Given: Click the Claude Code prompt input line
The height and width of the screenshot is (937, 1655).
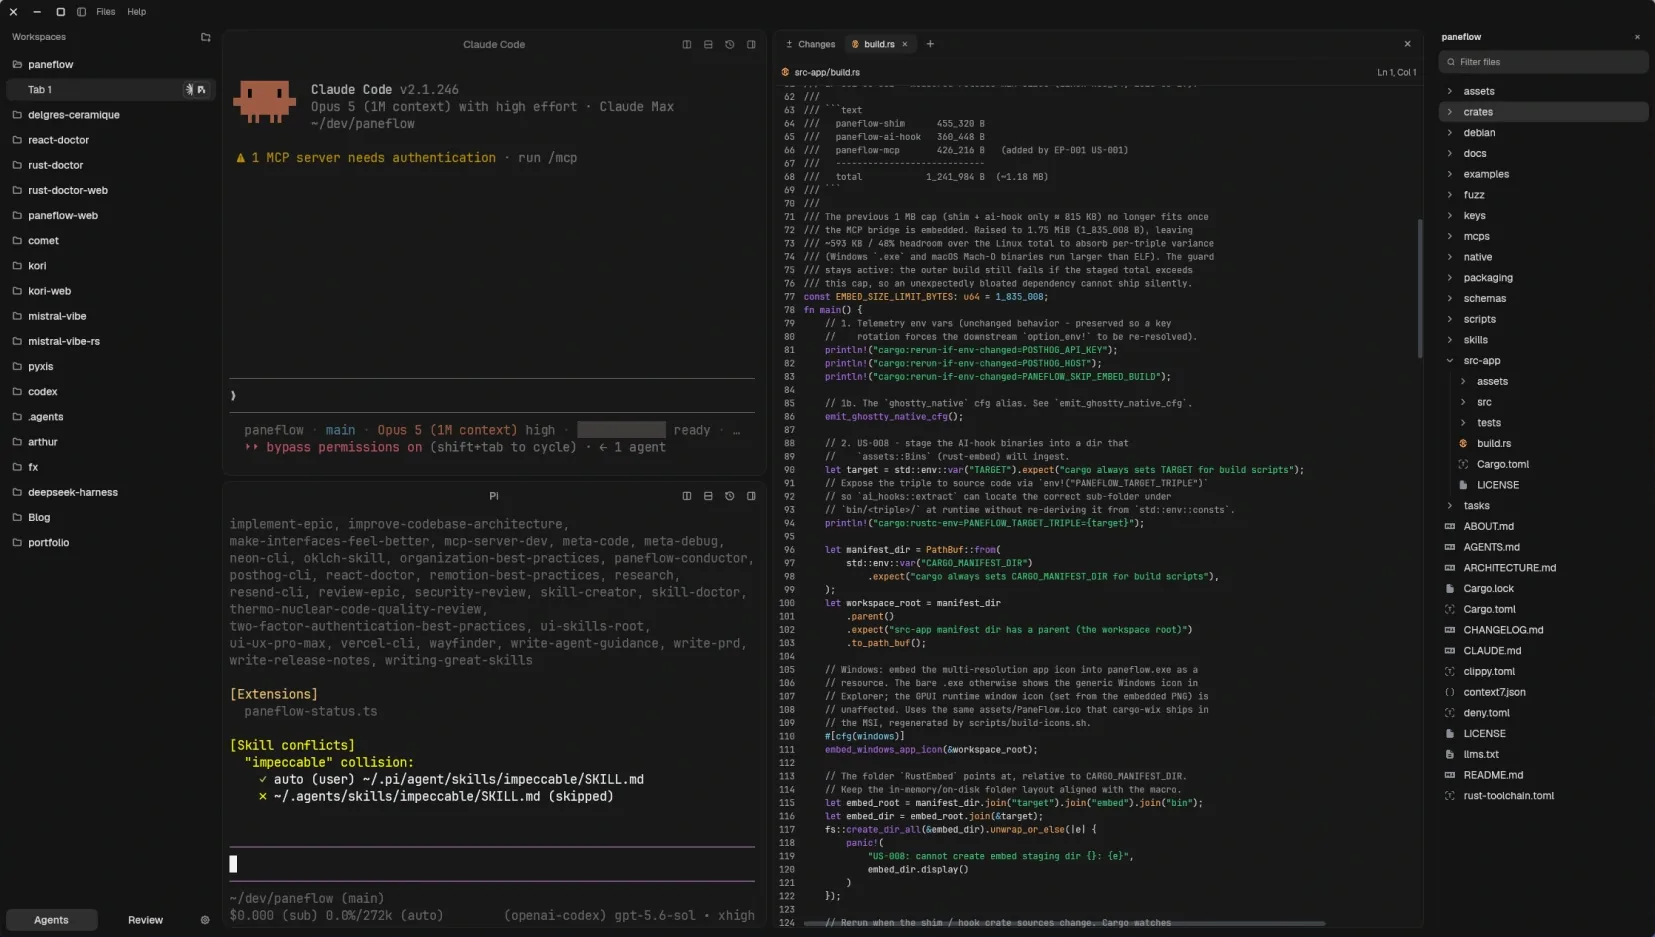Looking at the screenshot, I should 492,396.
